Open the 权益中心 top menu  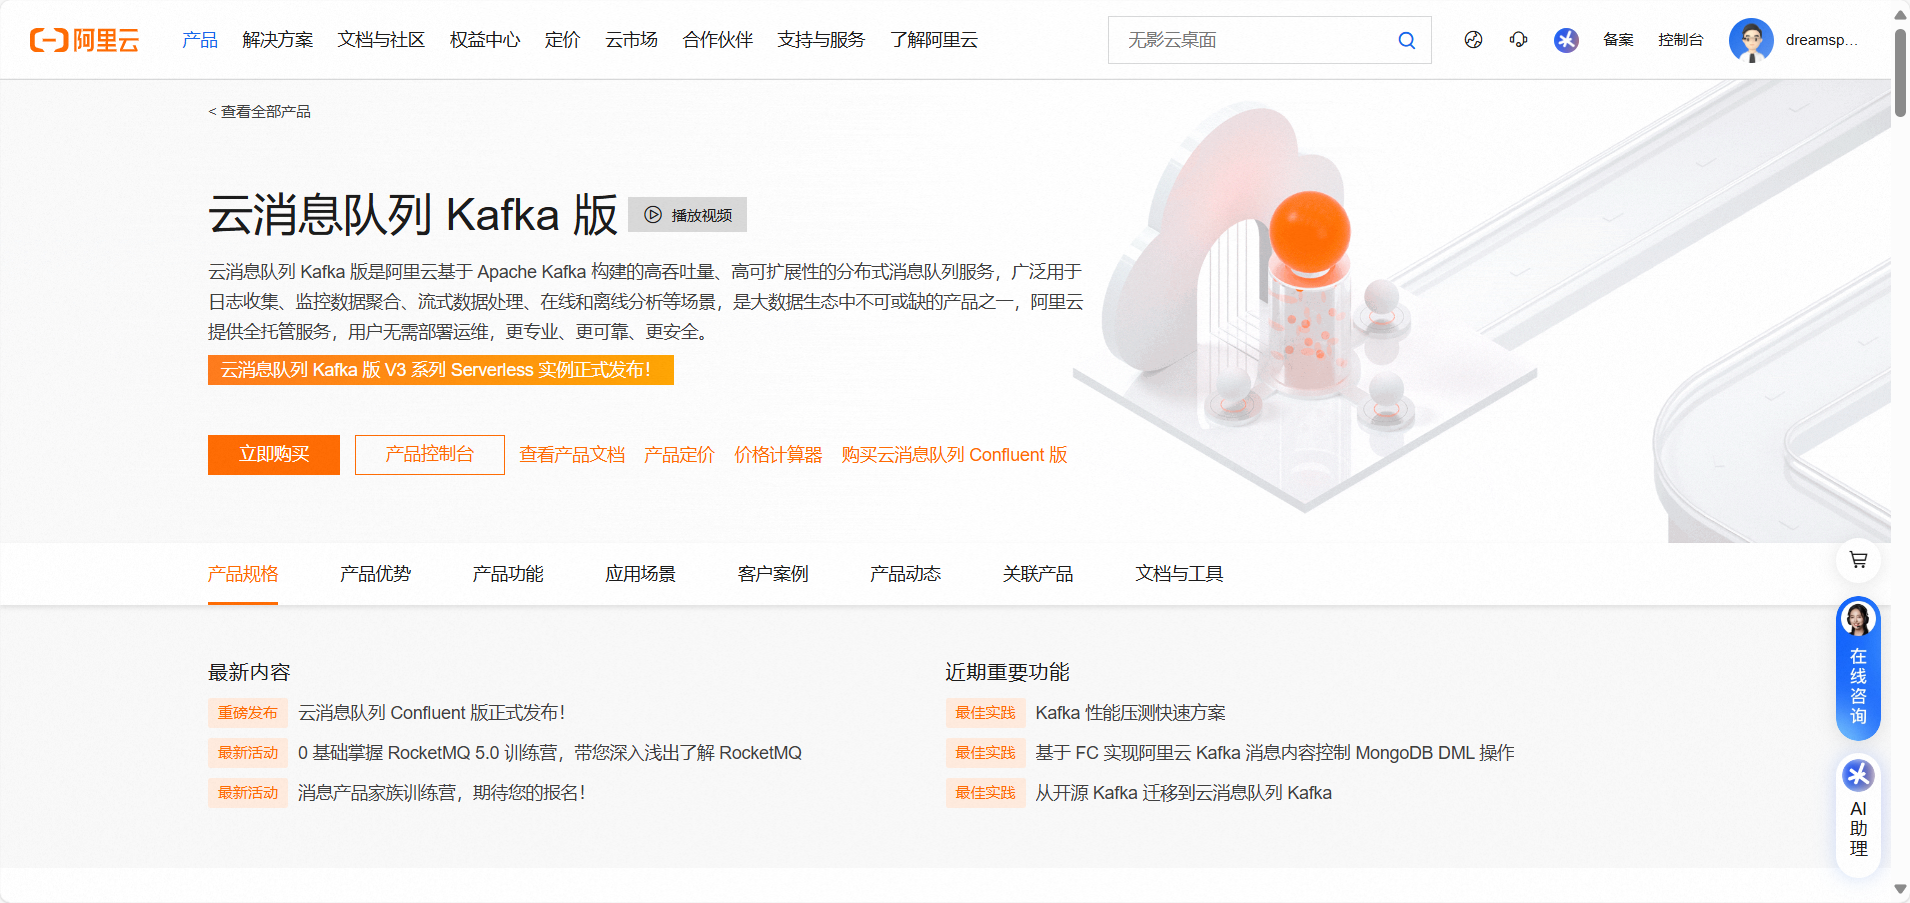click(485, 40)
